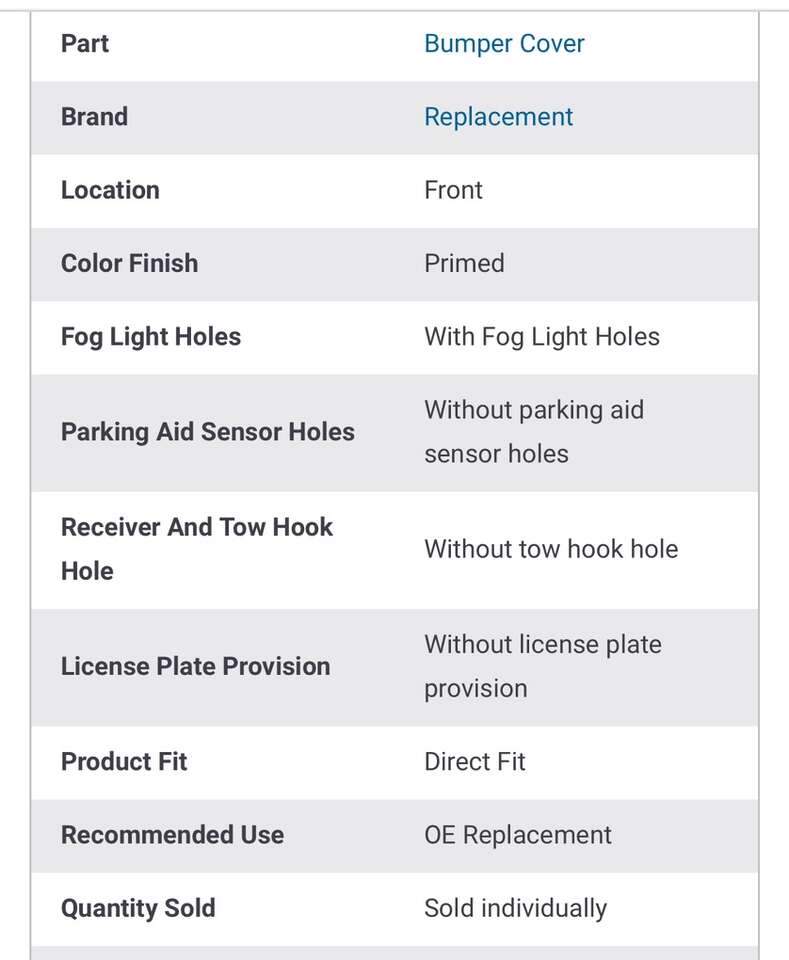Image resolution: width=789 pixels, height=960 pixels.
Task: Click the Receiver And Tow Hook Hole label
Action: [196, 548]
